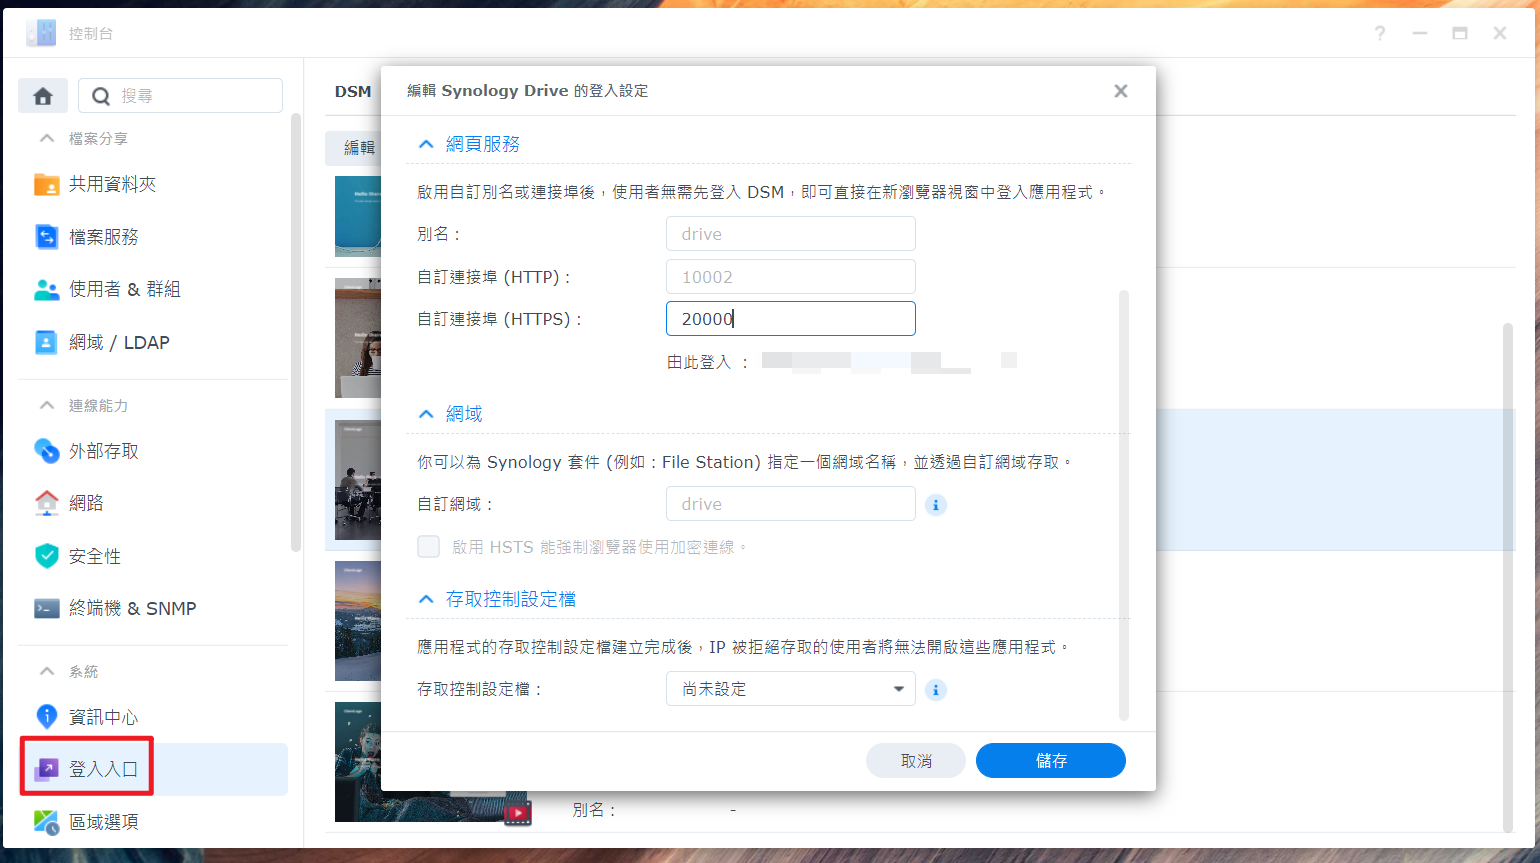Go to 使用者 & 群組 in the sidebar
Viewport: 1540px width, 863px height.
[x=153, y=289]
